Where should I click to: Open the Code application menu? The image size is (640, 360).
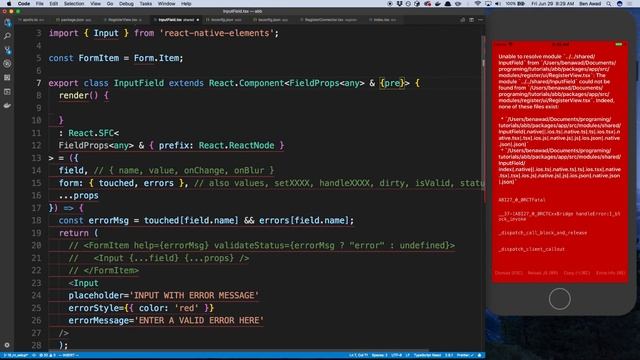pos(24,4)
